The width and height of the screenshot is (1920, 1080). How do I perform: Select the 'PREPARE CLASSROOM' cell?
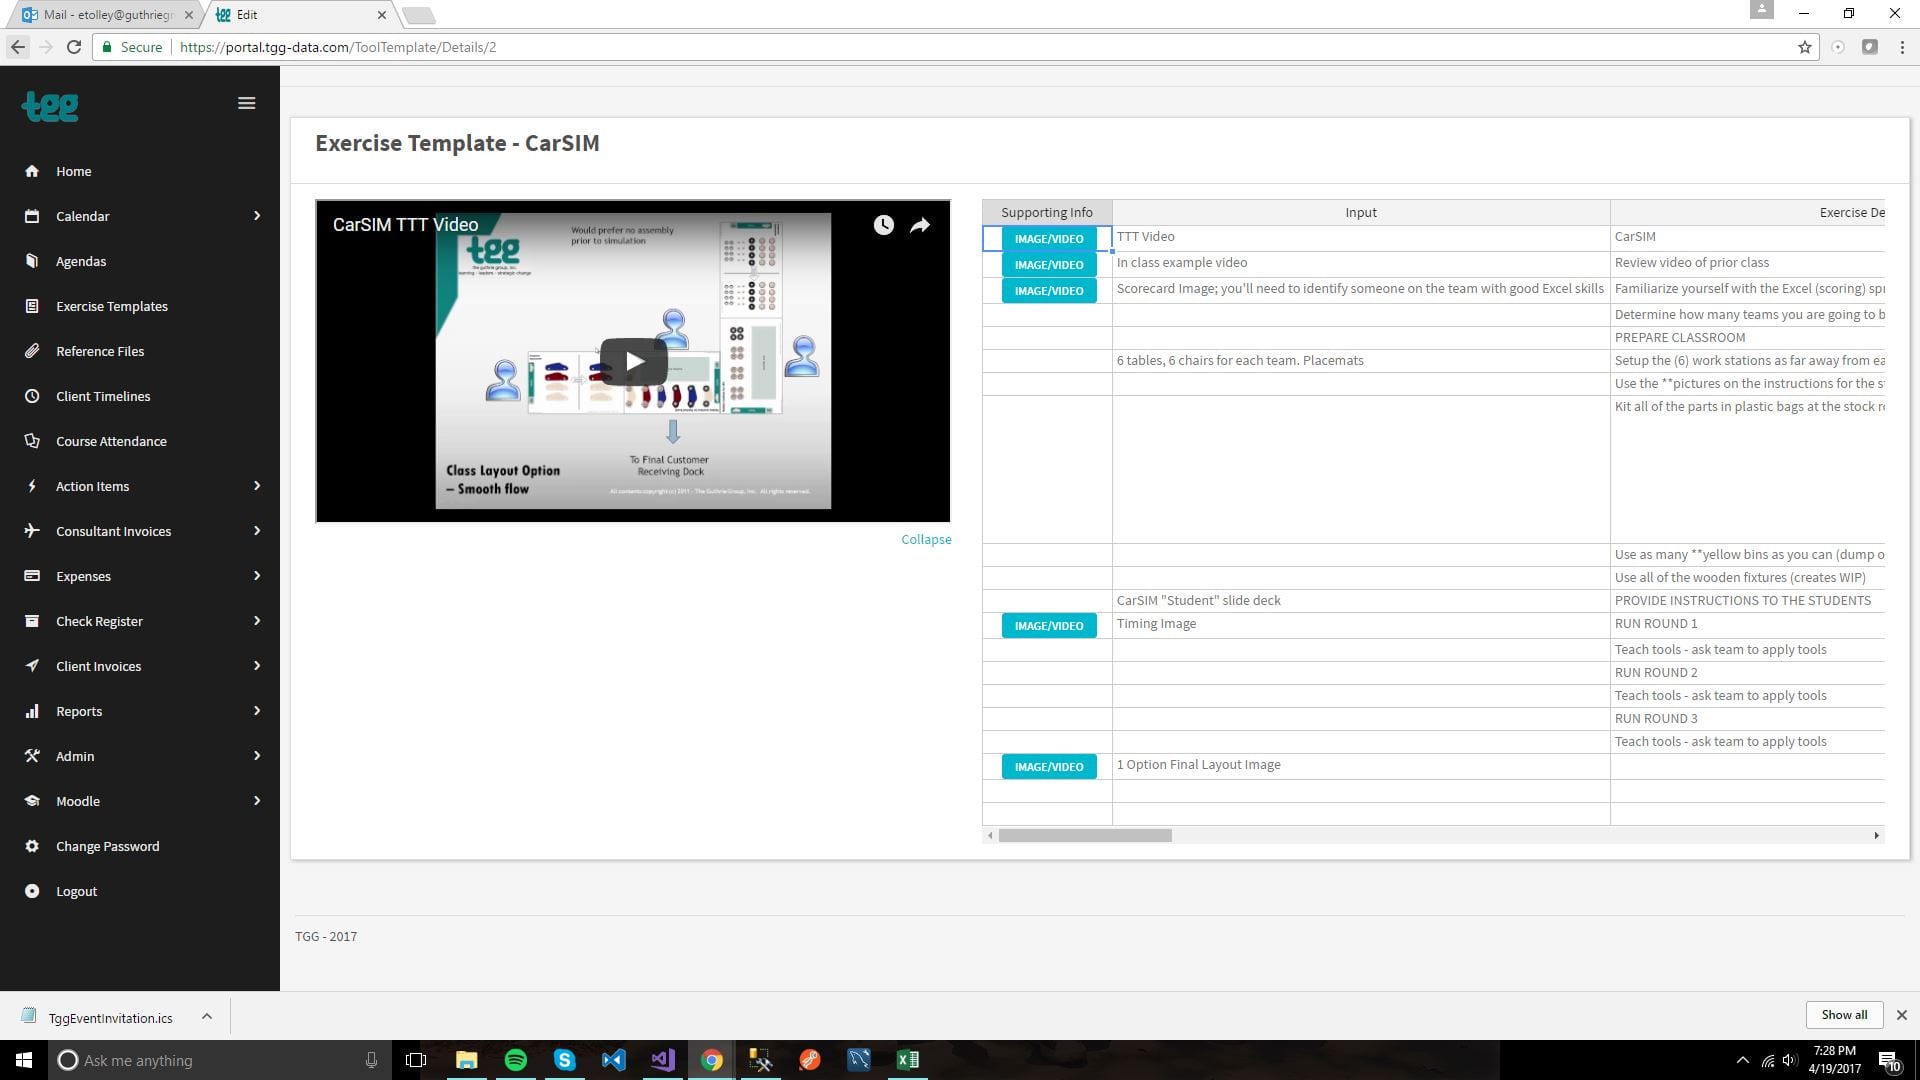1747,338
